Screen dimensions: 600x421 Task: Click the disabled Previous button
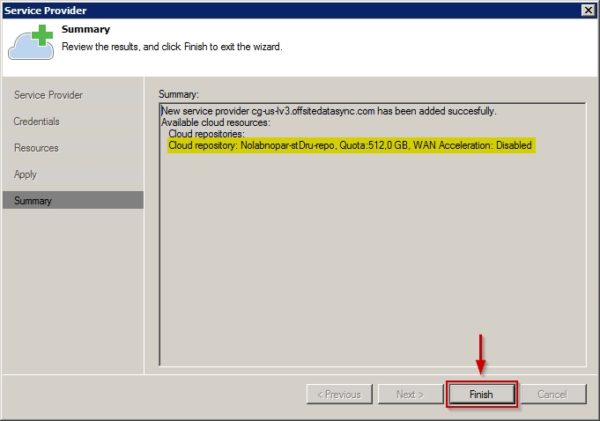pos(339,394)
